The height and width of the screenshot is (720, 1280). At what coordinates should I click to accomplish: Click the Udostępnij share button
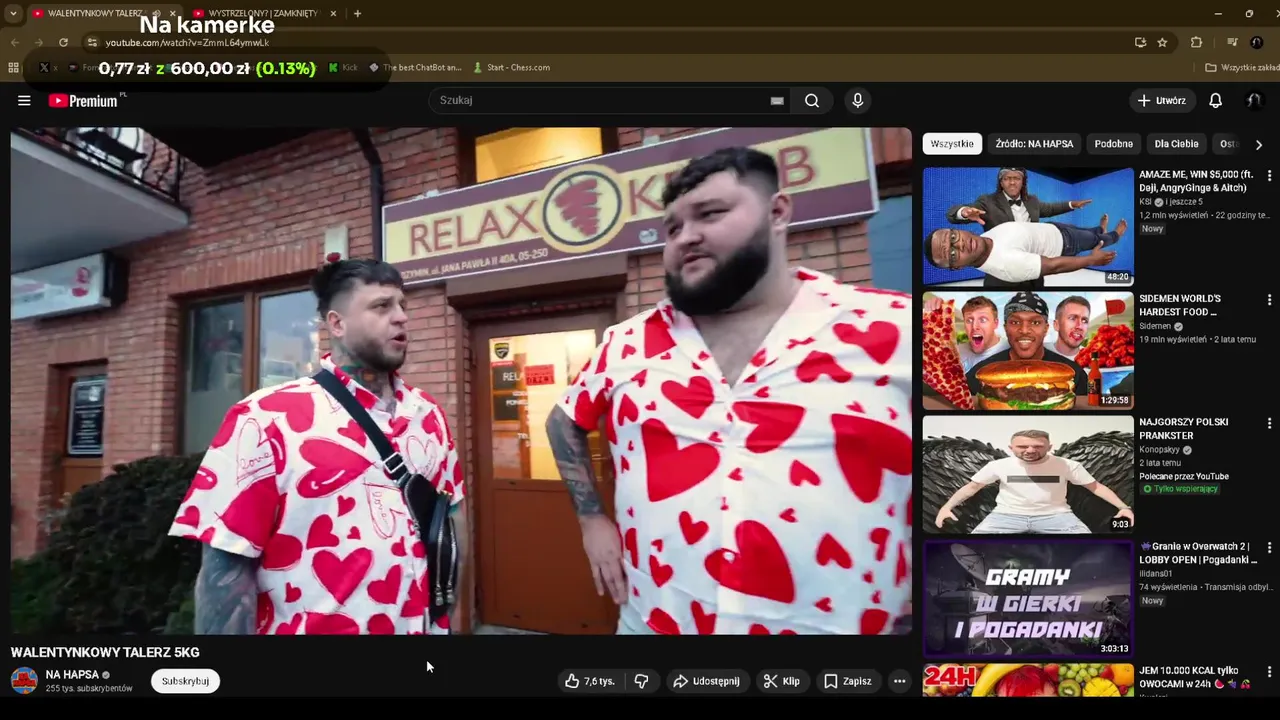pos(706,681)
